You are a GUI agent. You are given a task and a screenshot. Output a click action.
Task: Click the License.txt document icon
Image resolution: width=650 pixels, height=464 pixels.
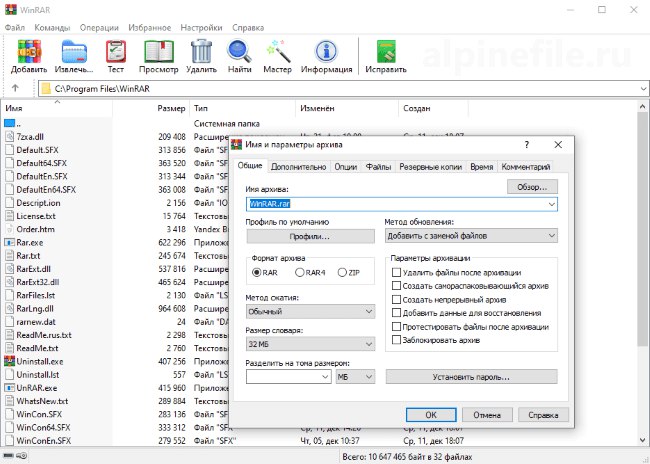[x=10, y=216]
